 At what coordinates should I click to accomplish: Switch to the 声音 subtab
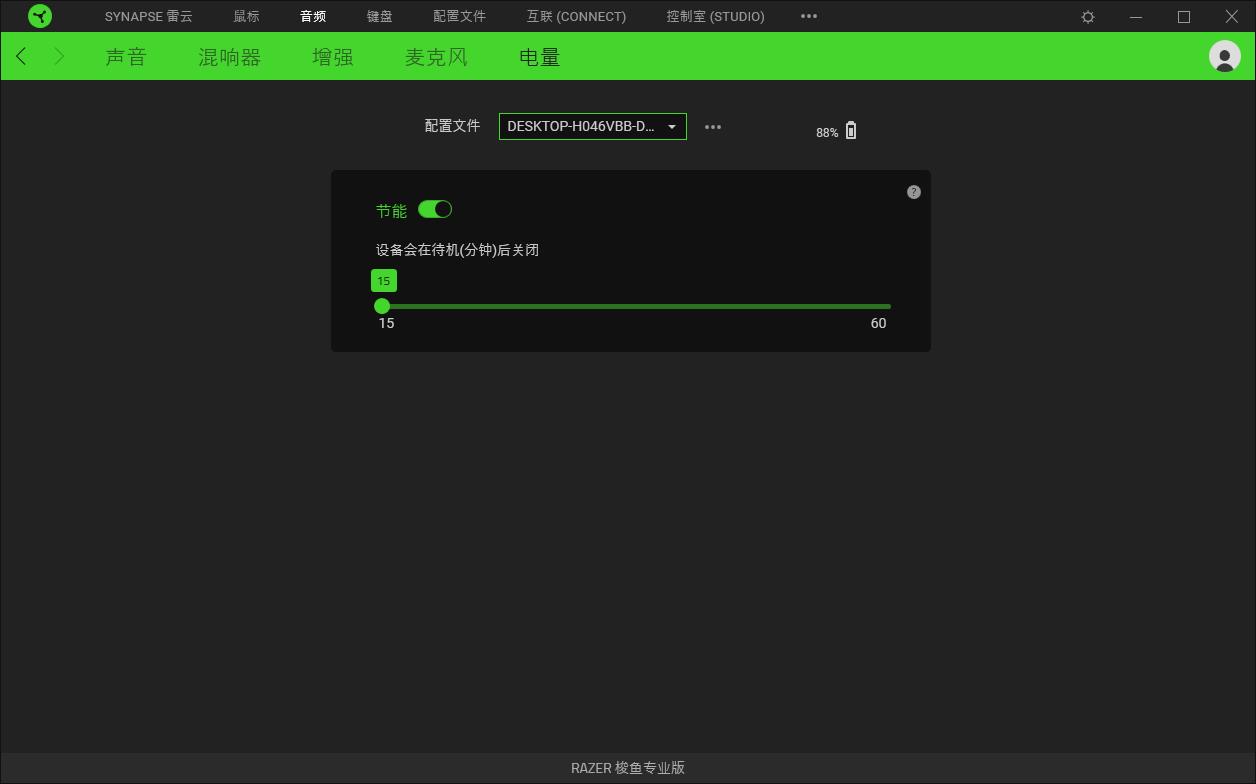(126, 57)
